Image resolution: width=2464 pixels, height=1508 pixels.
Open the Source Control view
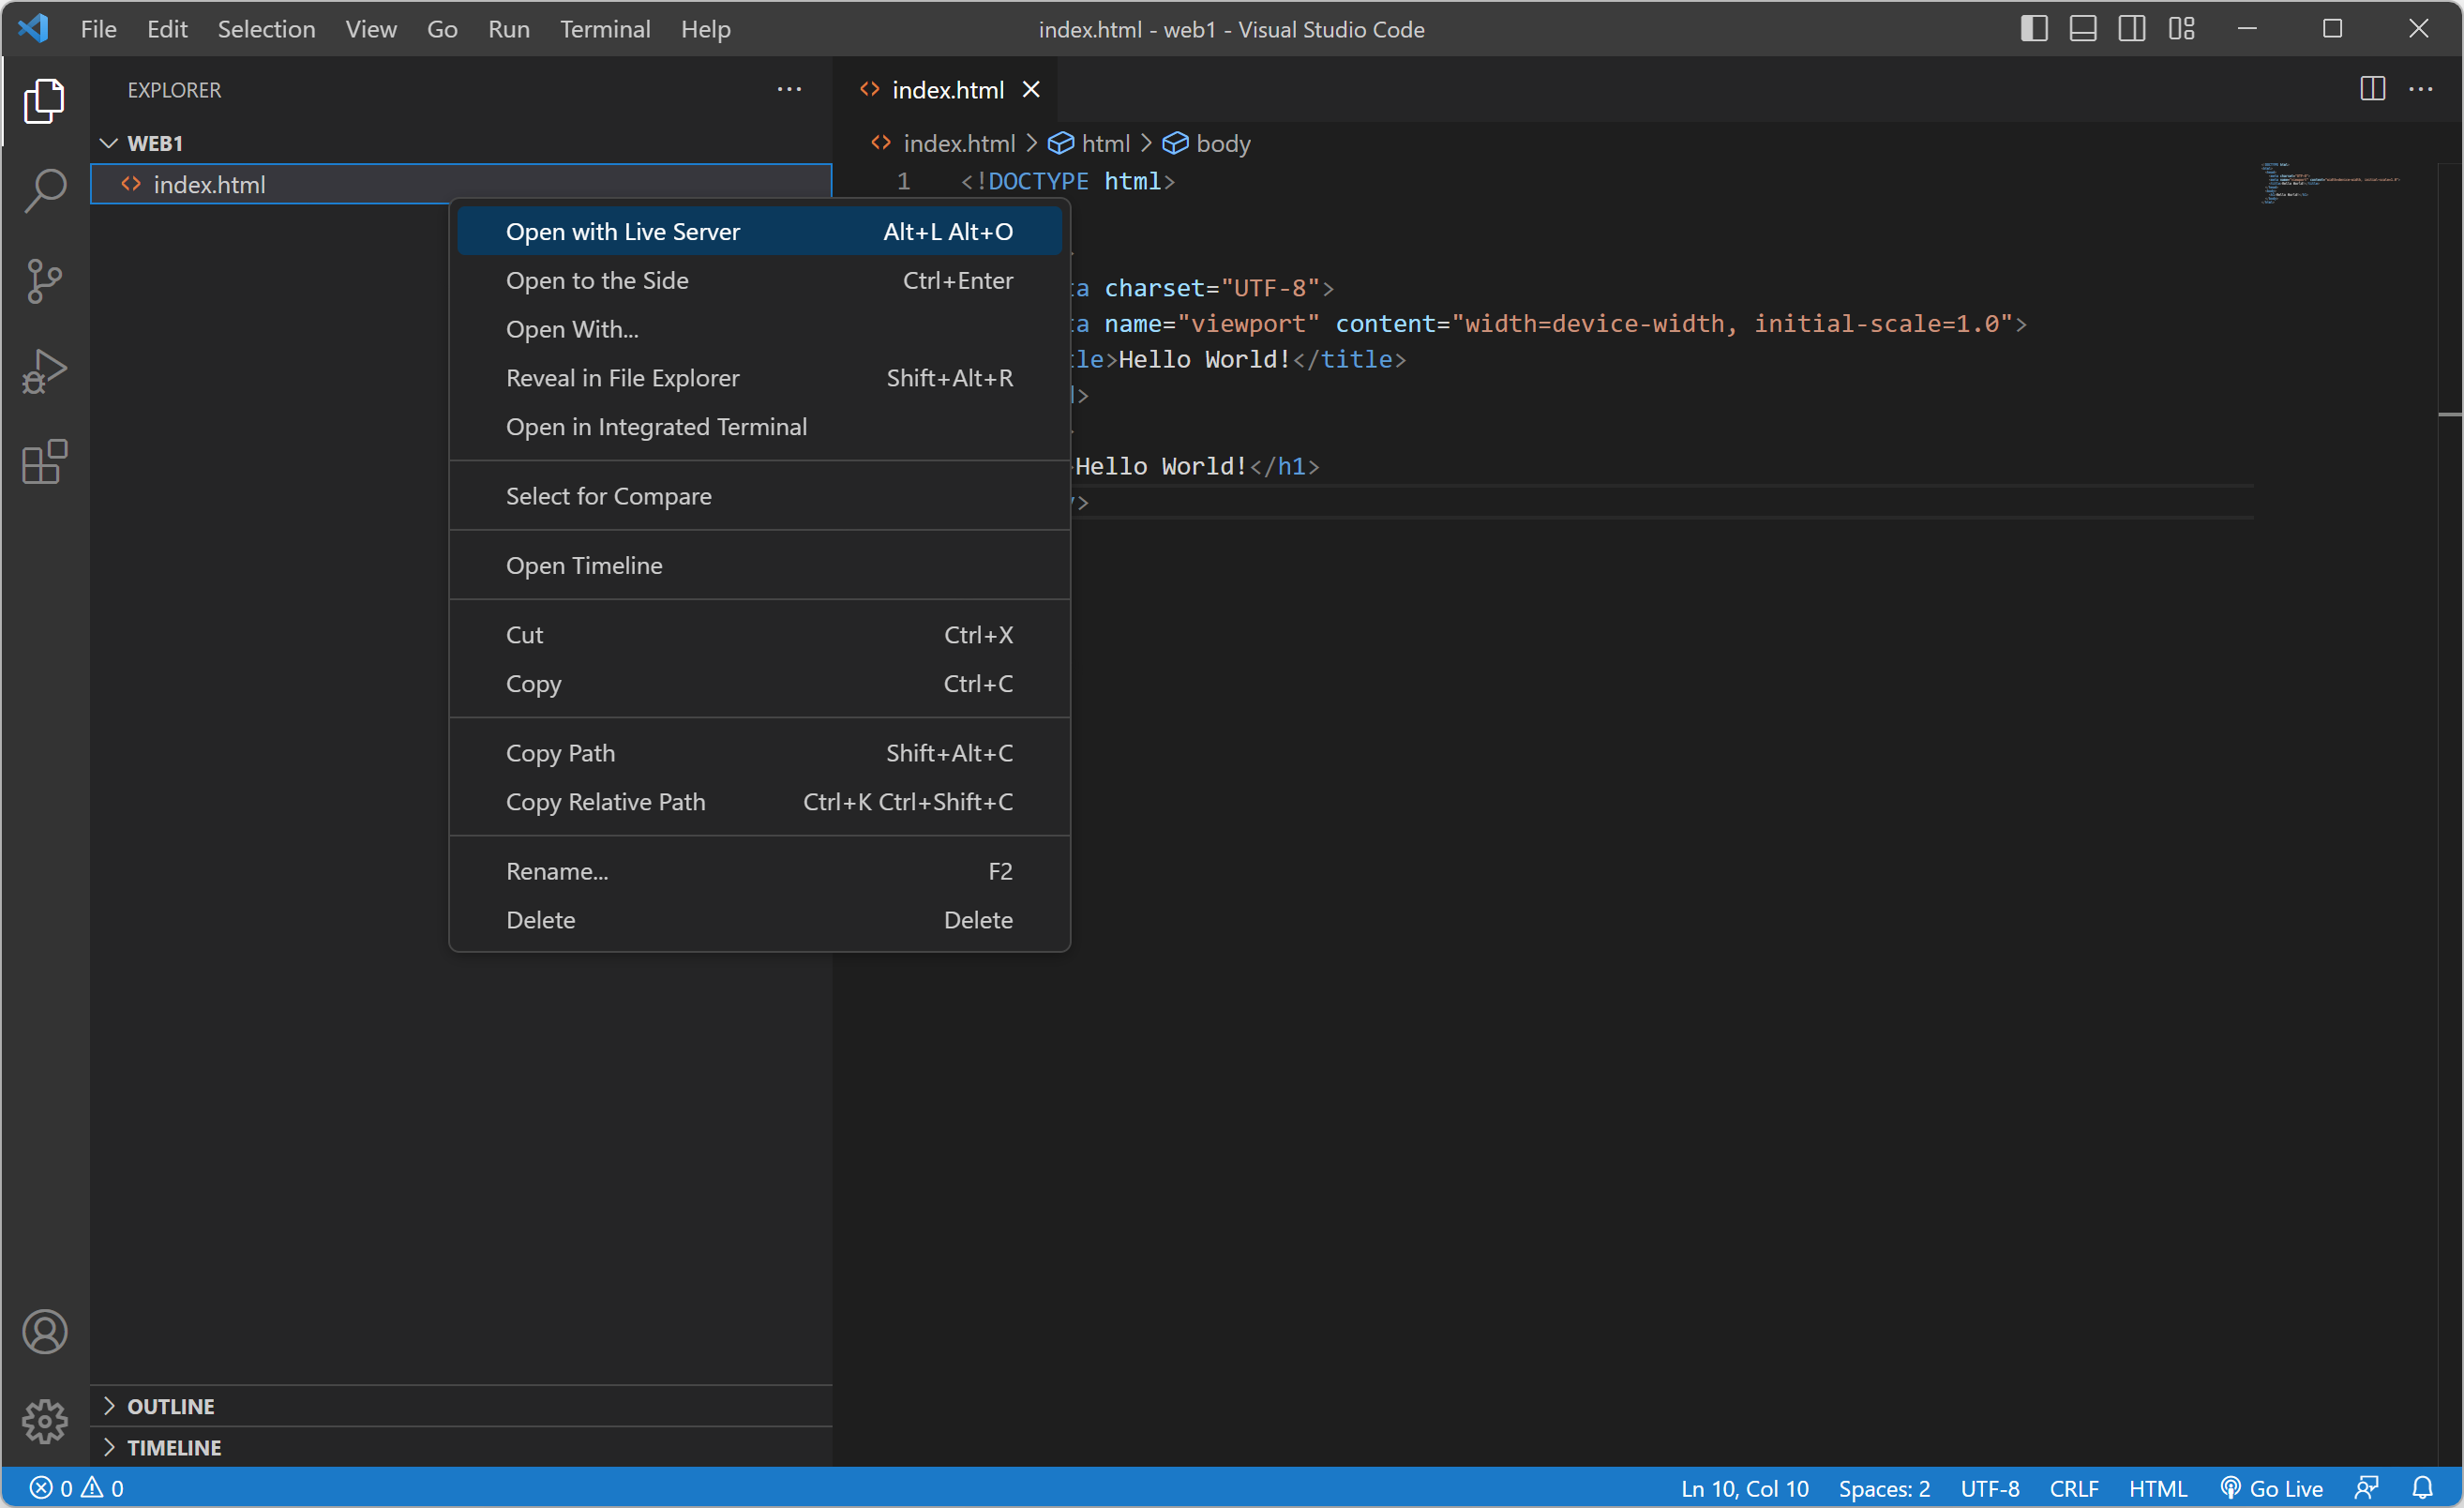[x=44, y=281]
